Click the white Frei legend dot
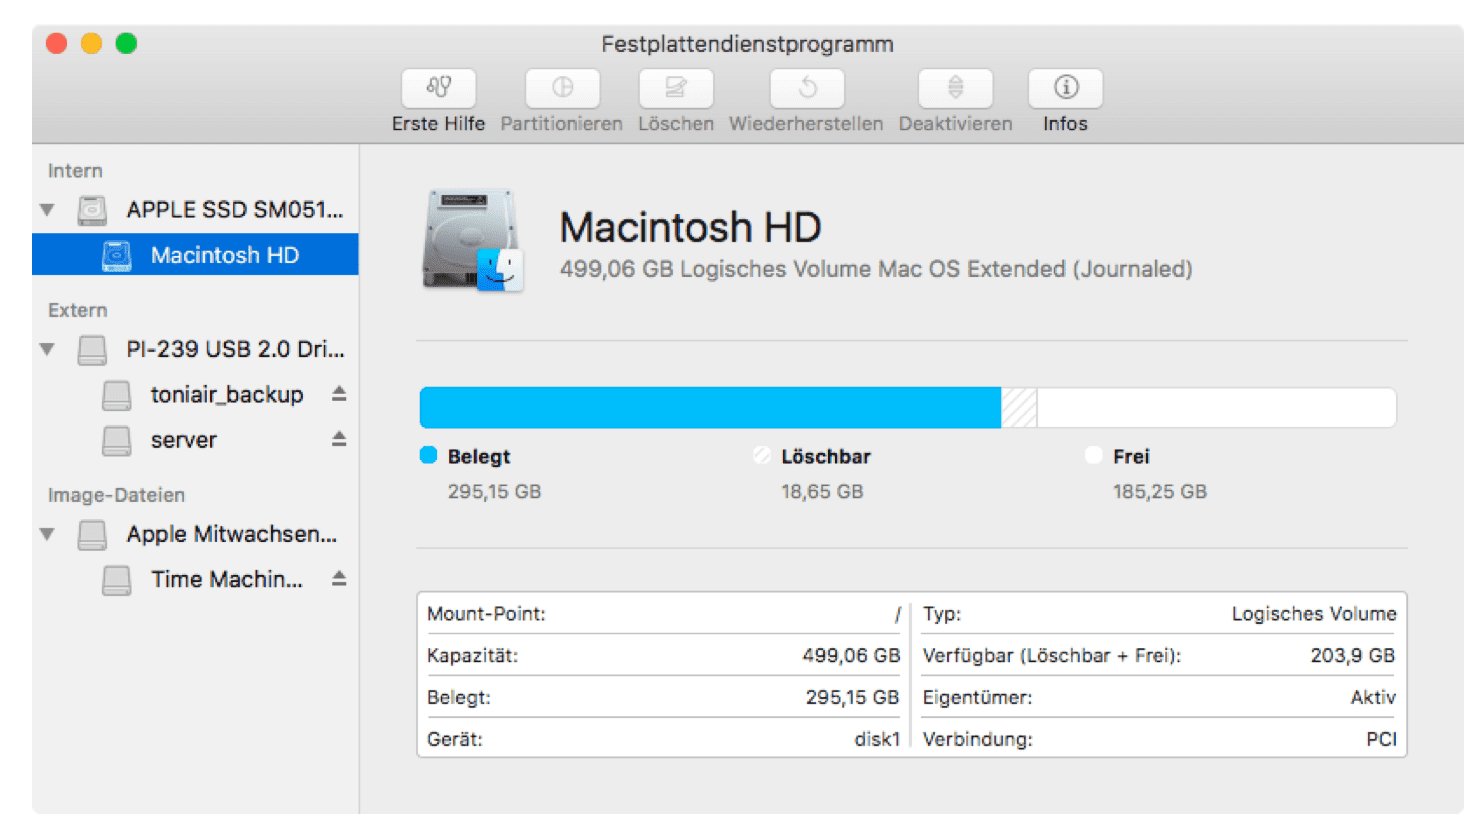This screenshot has width=1484, height=838. [1094, 455]
